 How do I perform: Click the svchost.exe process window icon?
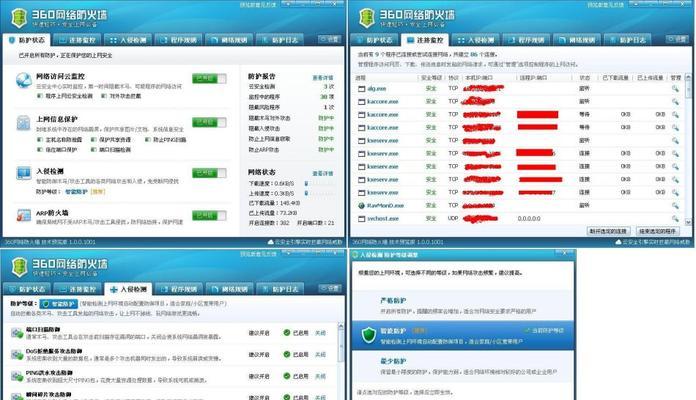coord(362,218)
